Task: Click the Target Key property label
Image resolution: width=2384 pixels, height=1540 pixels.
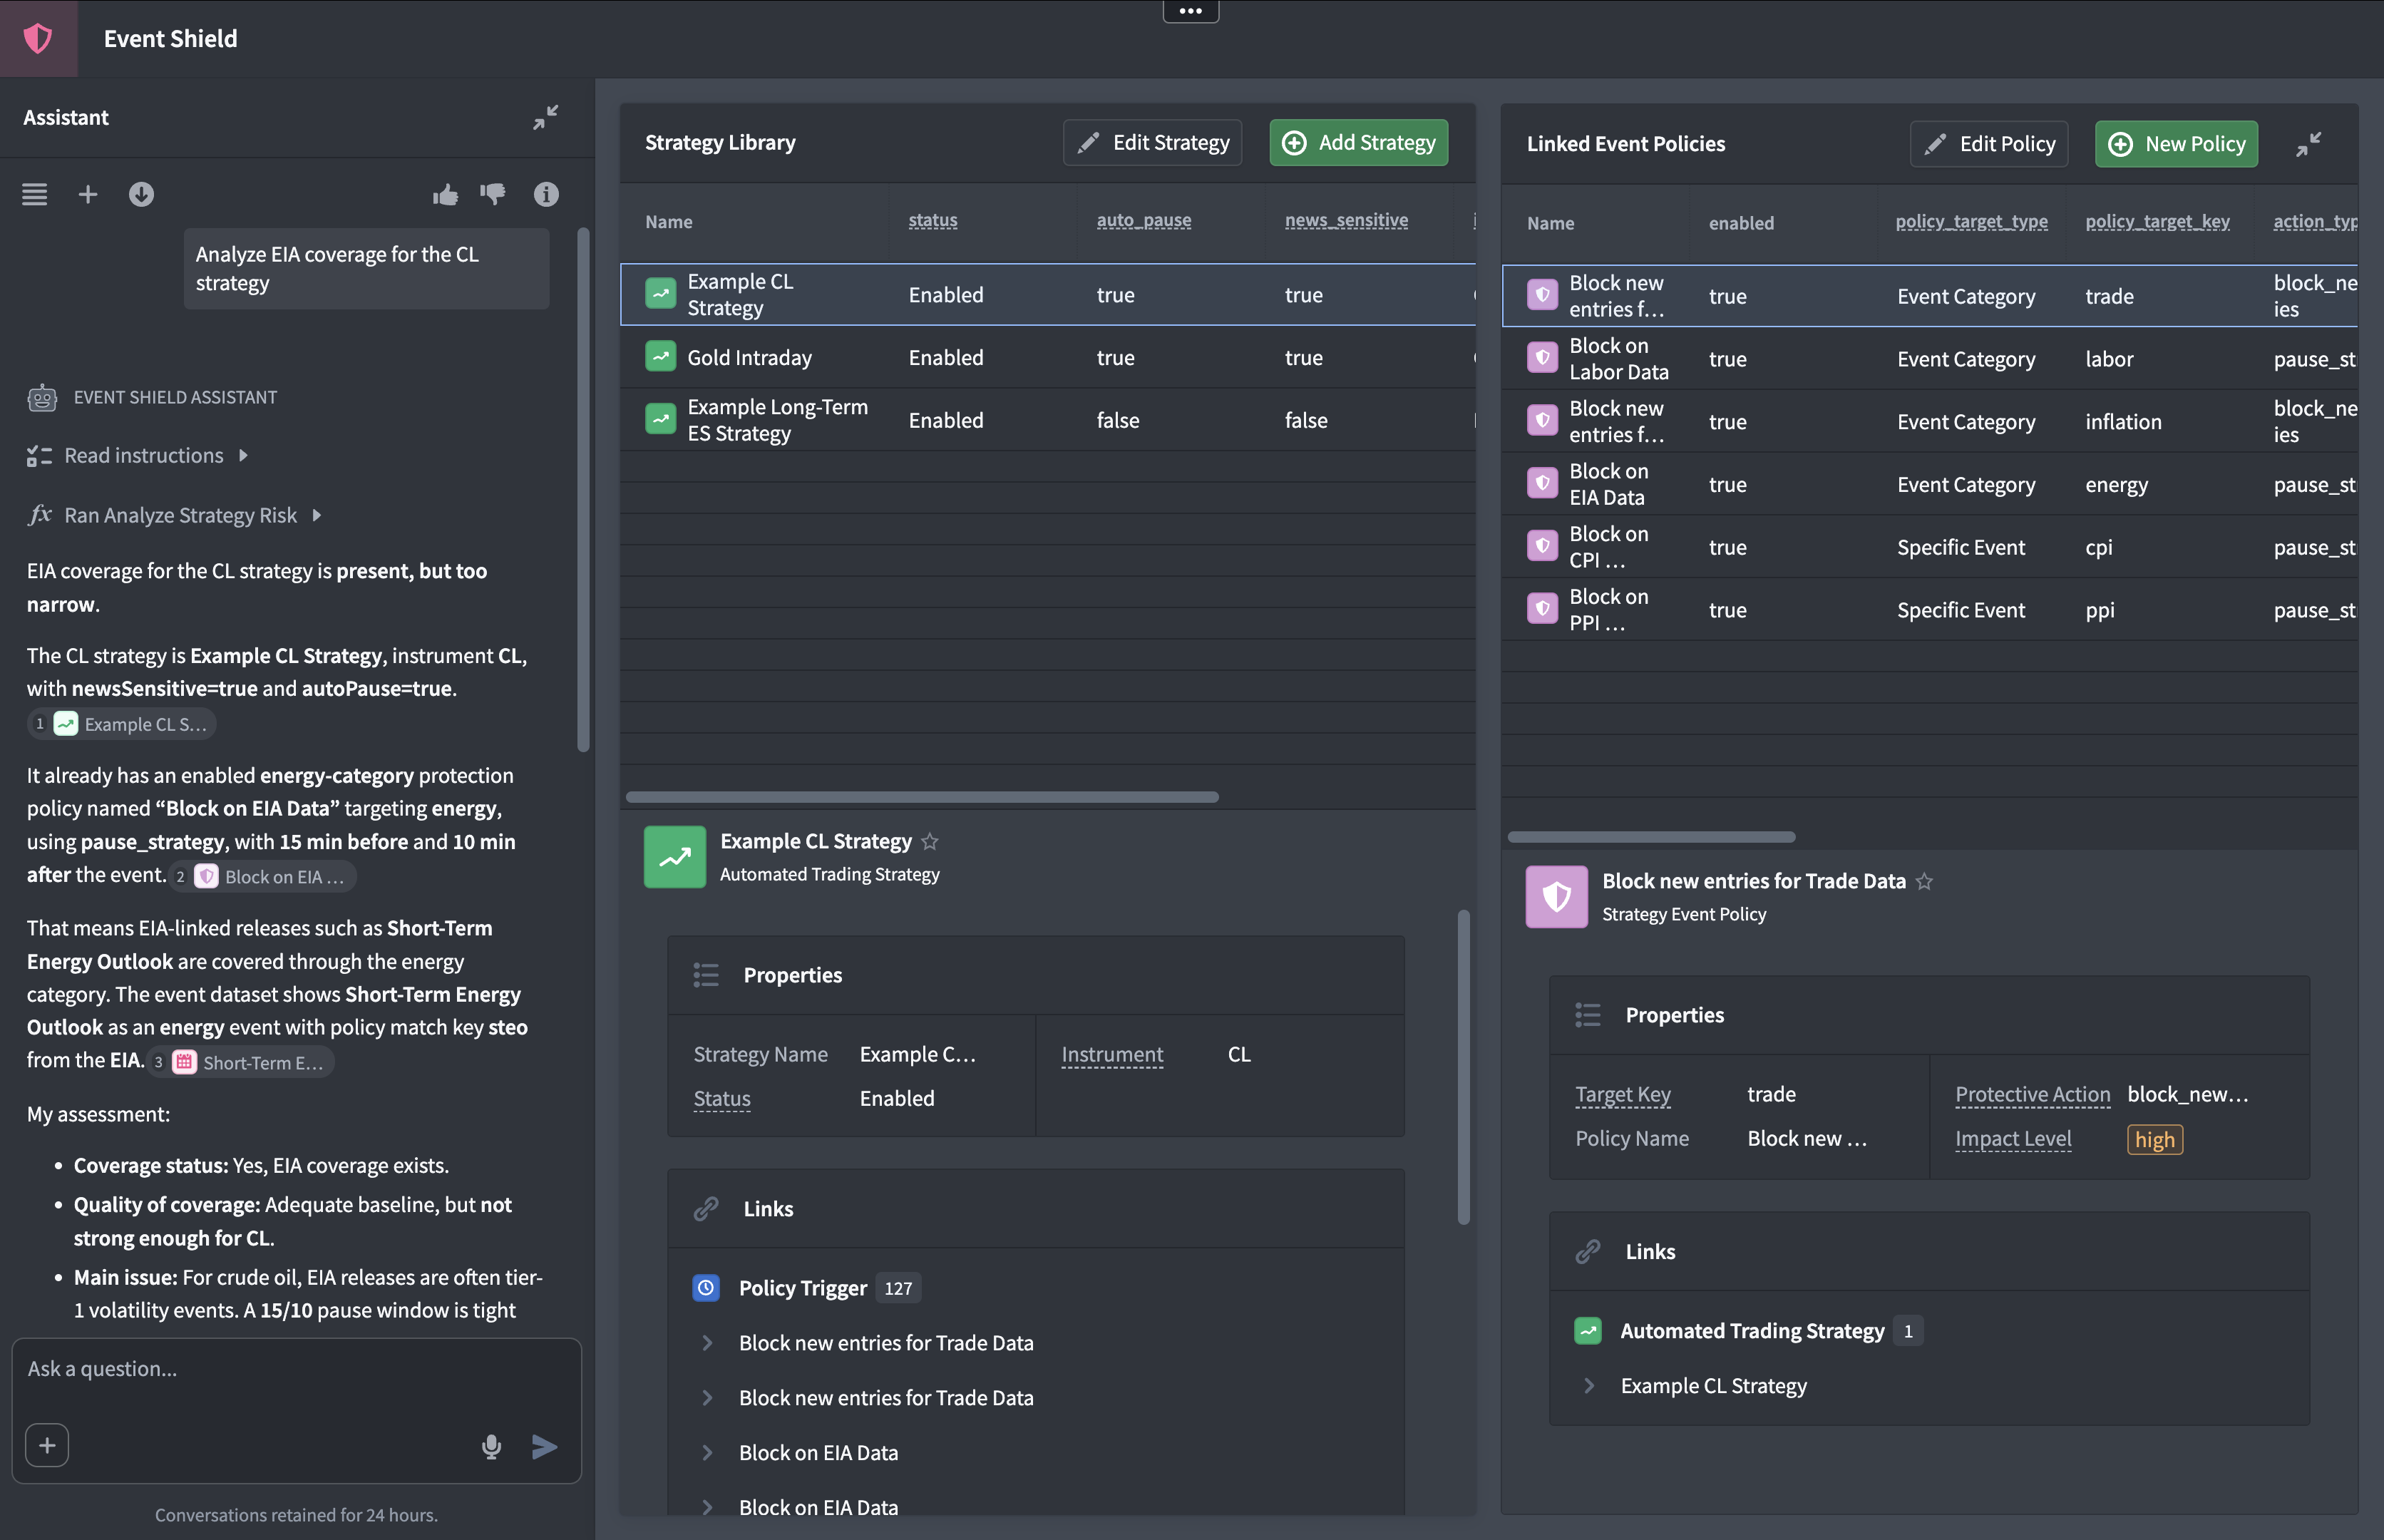Action: point(1623,1095)
